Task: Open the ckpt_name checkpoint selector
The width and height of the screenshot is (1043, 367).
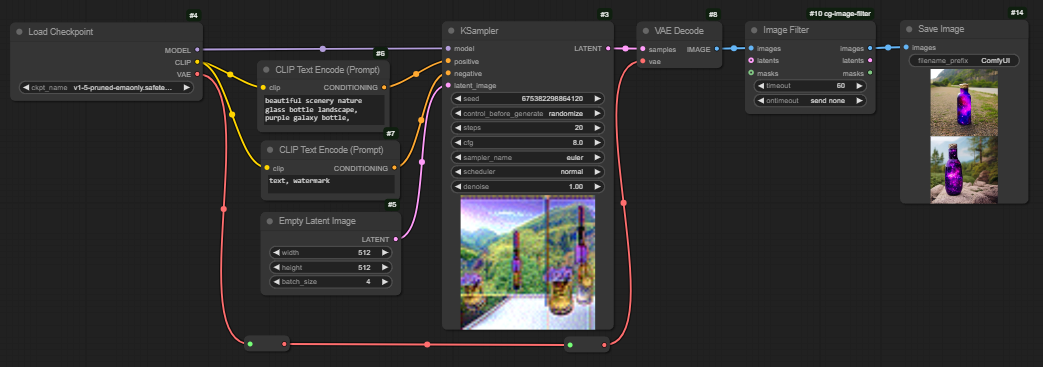Action: point(106,87)
